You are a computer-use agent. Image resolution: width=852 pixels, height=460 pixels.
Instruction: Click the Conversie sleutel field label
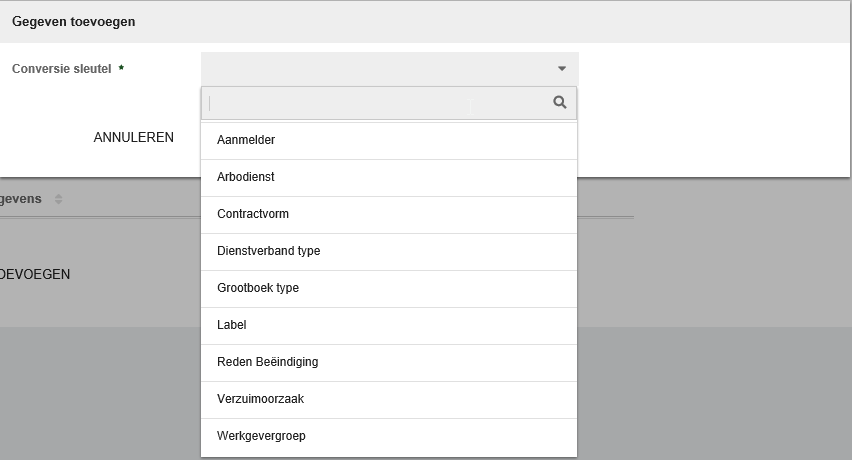coord(61,69)
